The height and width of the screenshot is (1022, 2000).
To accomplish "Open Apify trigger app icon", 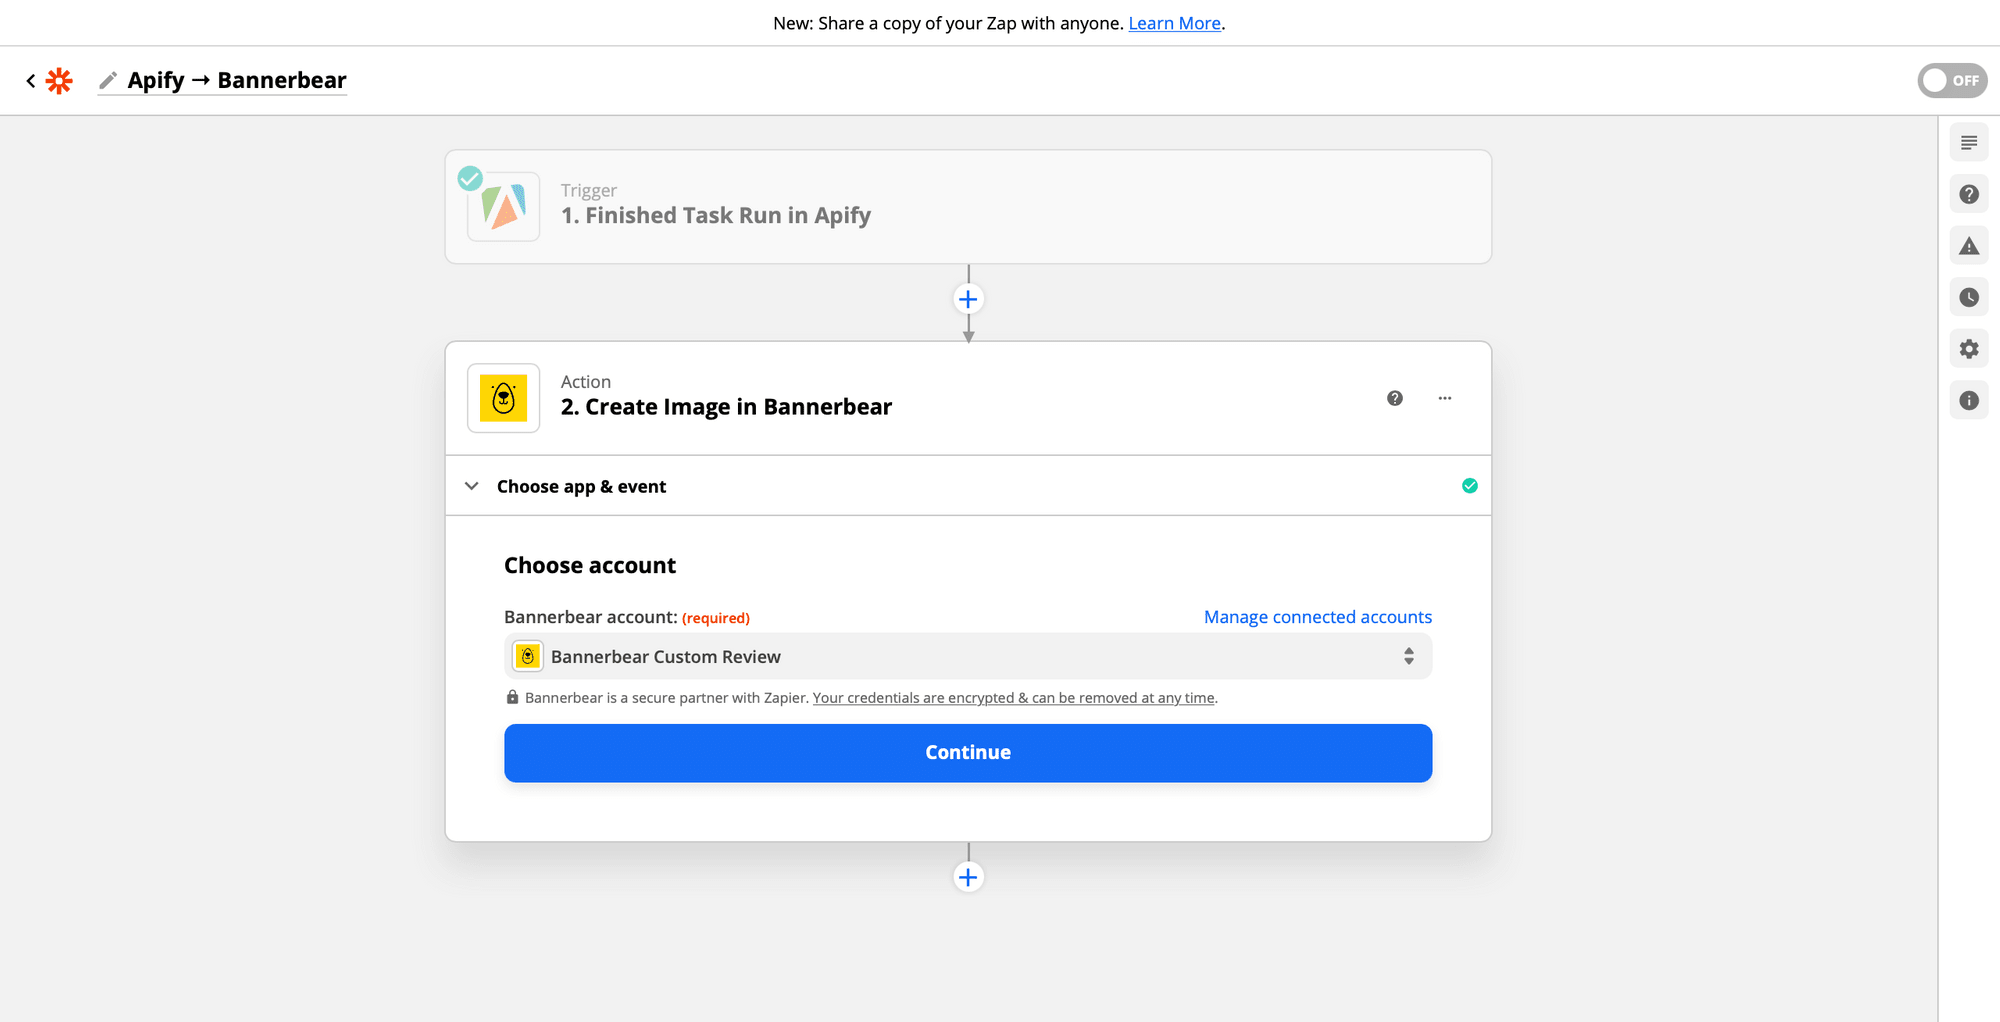I will (x=504, y=206).
